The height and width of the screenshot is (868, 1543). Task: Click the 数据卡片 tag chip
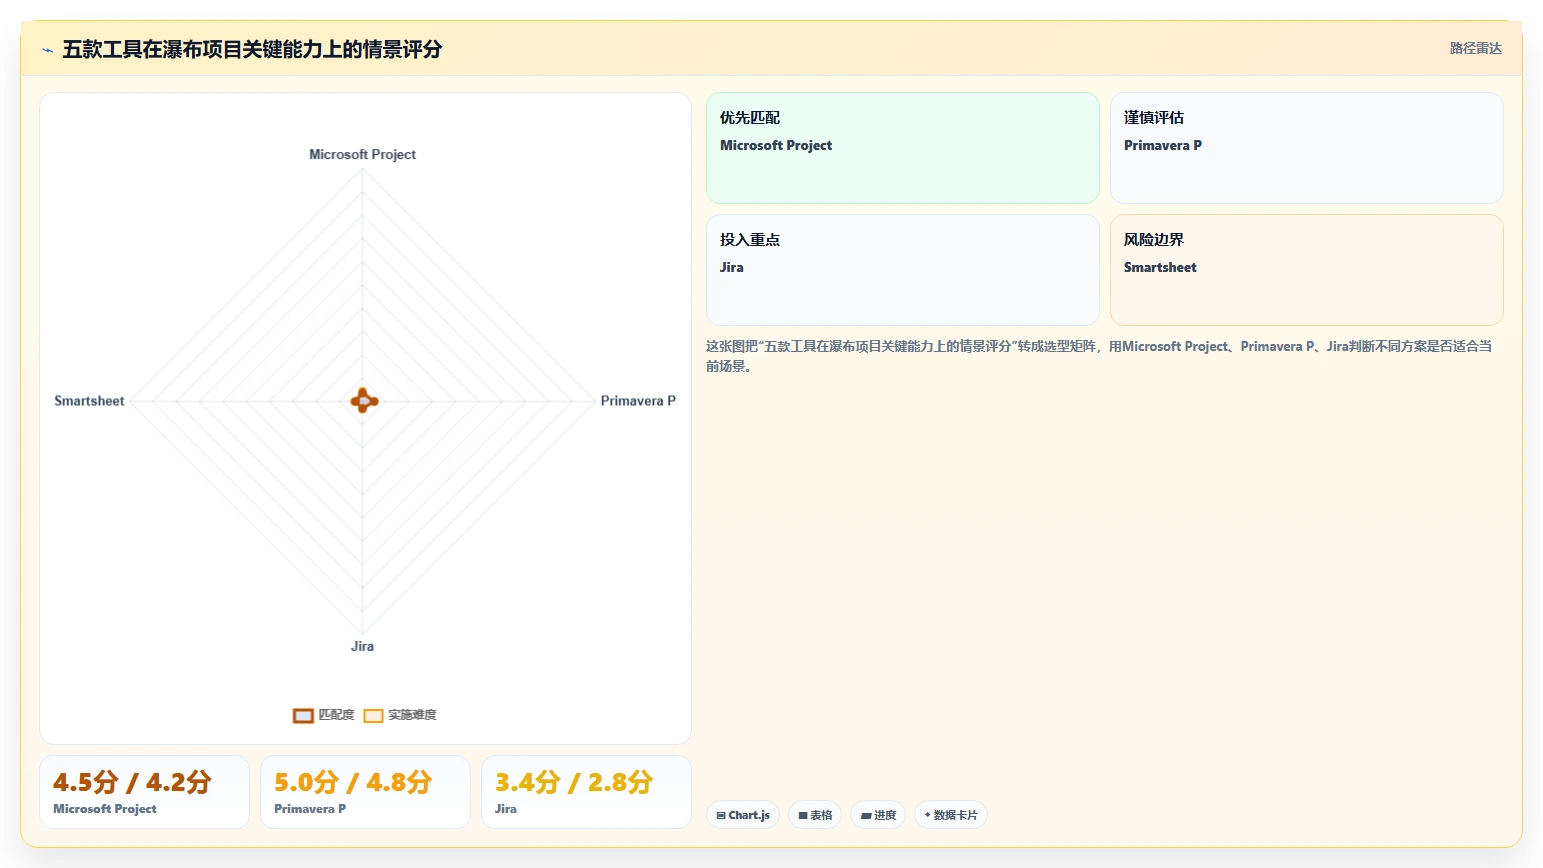(x=951, y=815)
